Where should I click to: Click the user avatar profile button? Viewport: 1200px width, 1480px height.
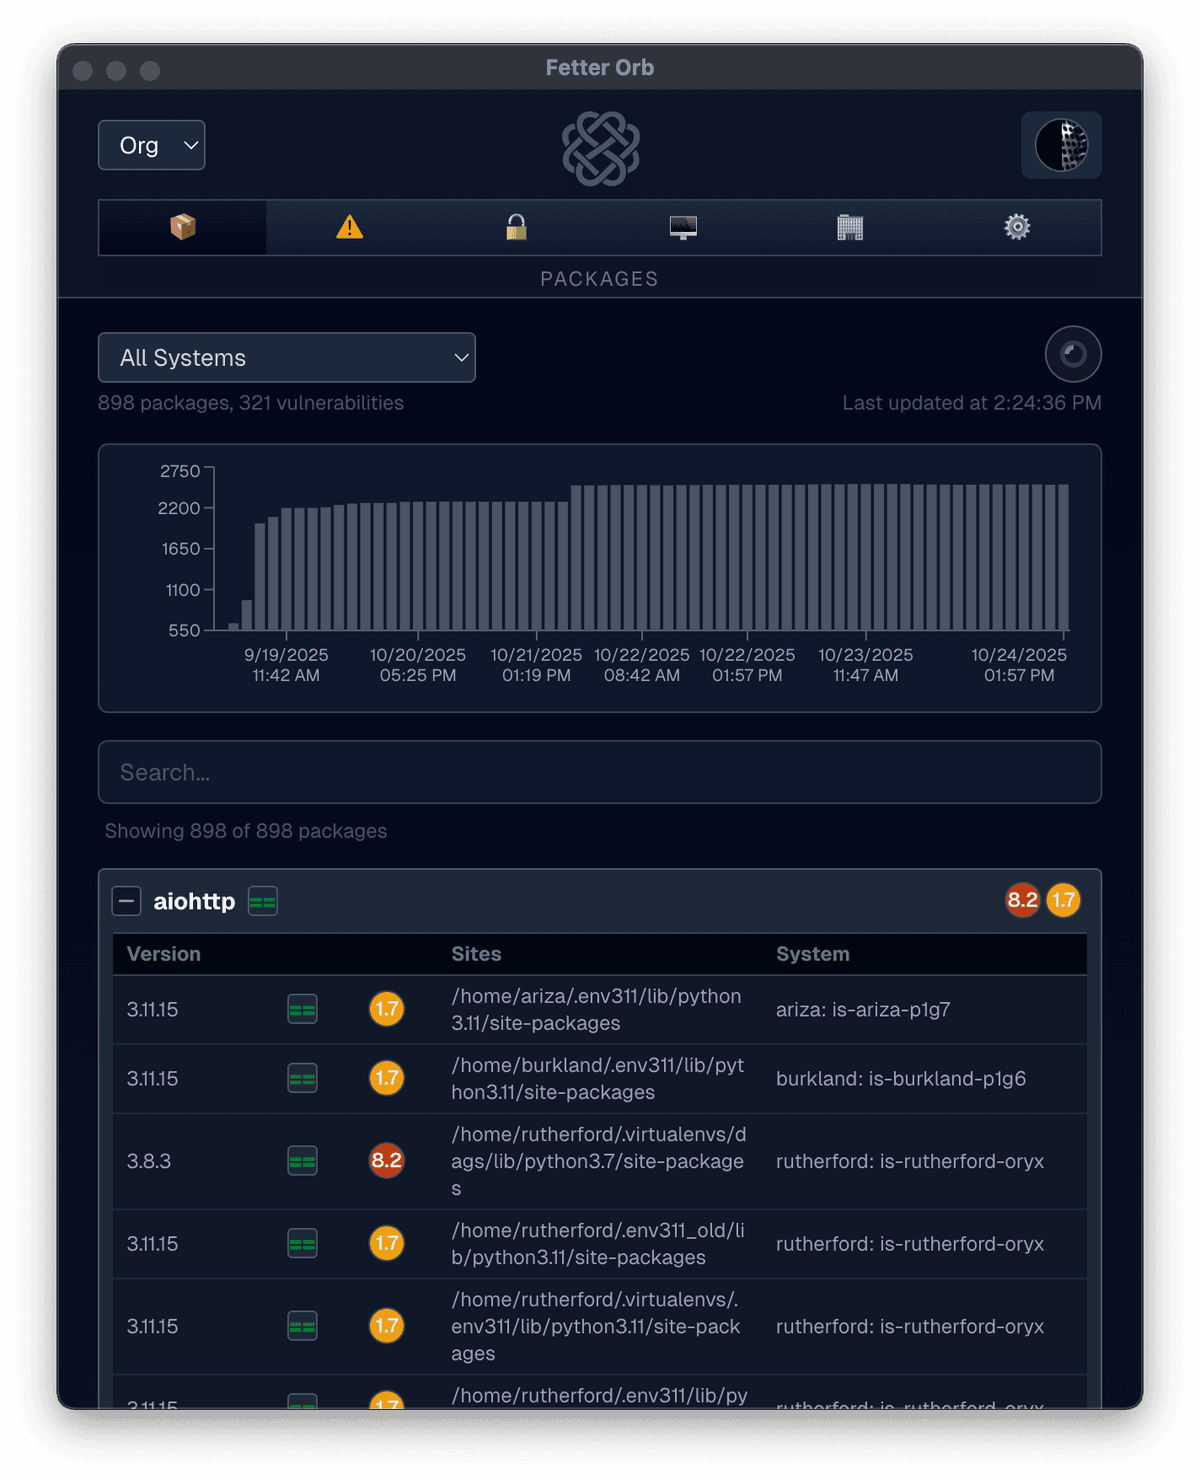point(1061,146)
